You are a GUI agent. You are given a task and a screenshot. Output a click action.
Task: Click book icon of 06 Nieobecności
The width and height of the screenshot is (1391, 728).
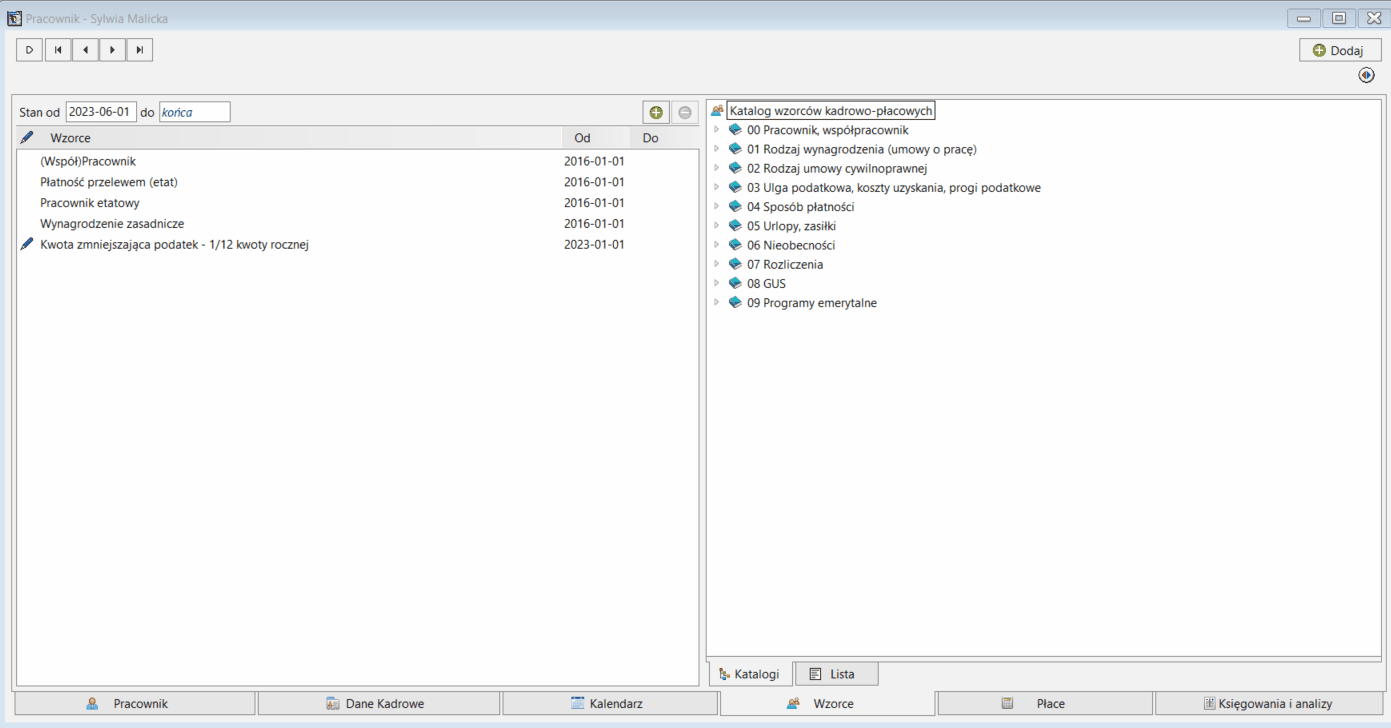pyautogui.click(x=736, y=245)
